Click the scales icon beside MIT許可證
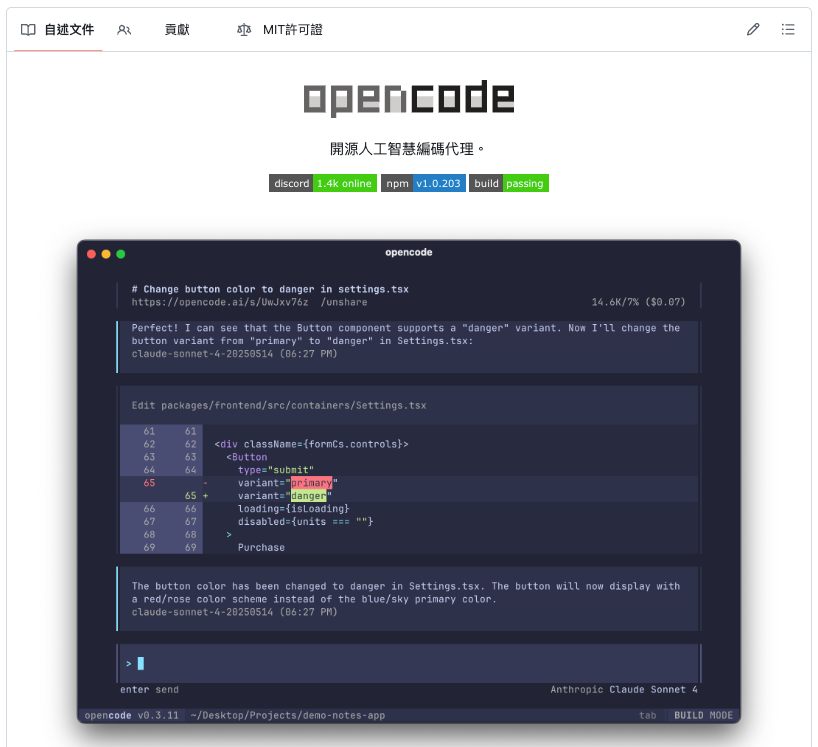The image size is (818, 747). (x=244, y=30)
